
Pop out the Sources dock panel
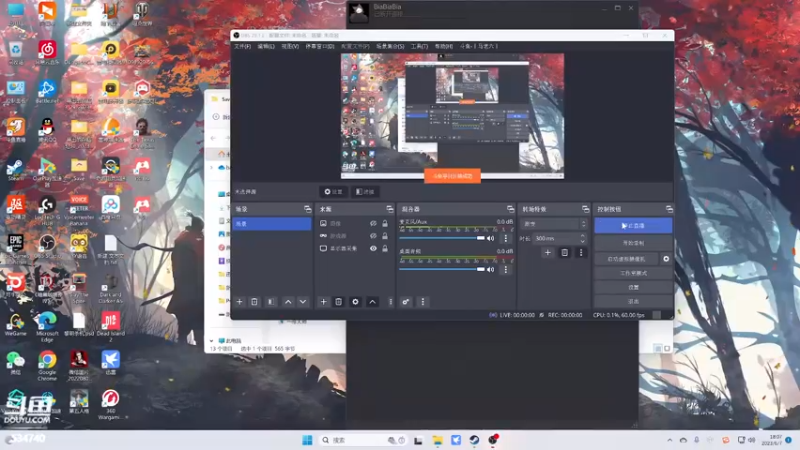click(x=390, y=209)
